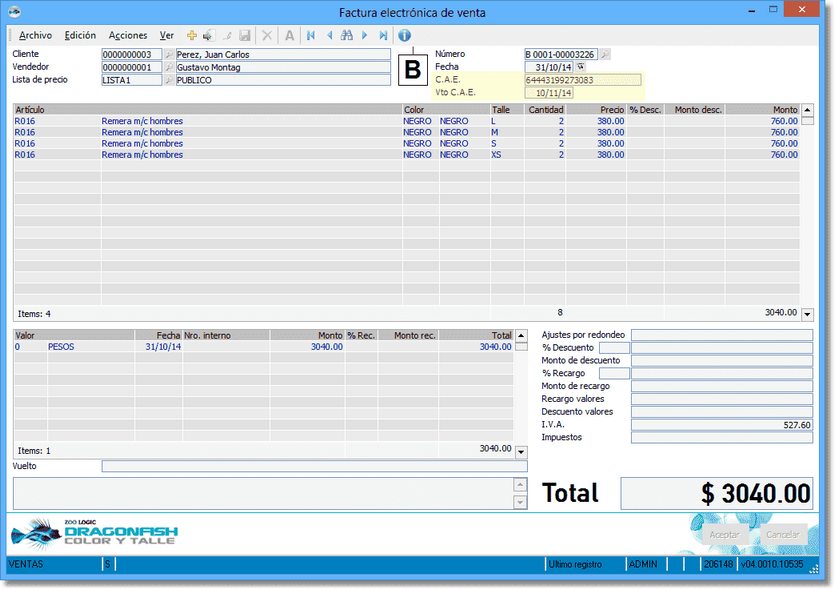Open the calendar picker beside Fecha

click(x=581, y=67)
